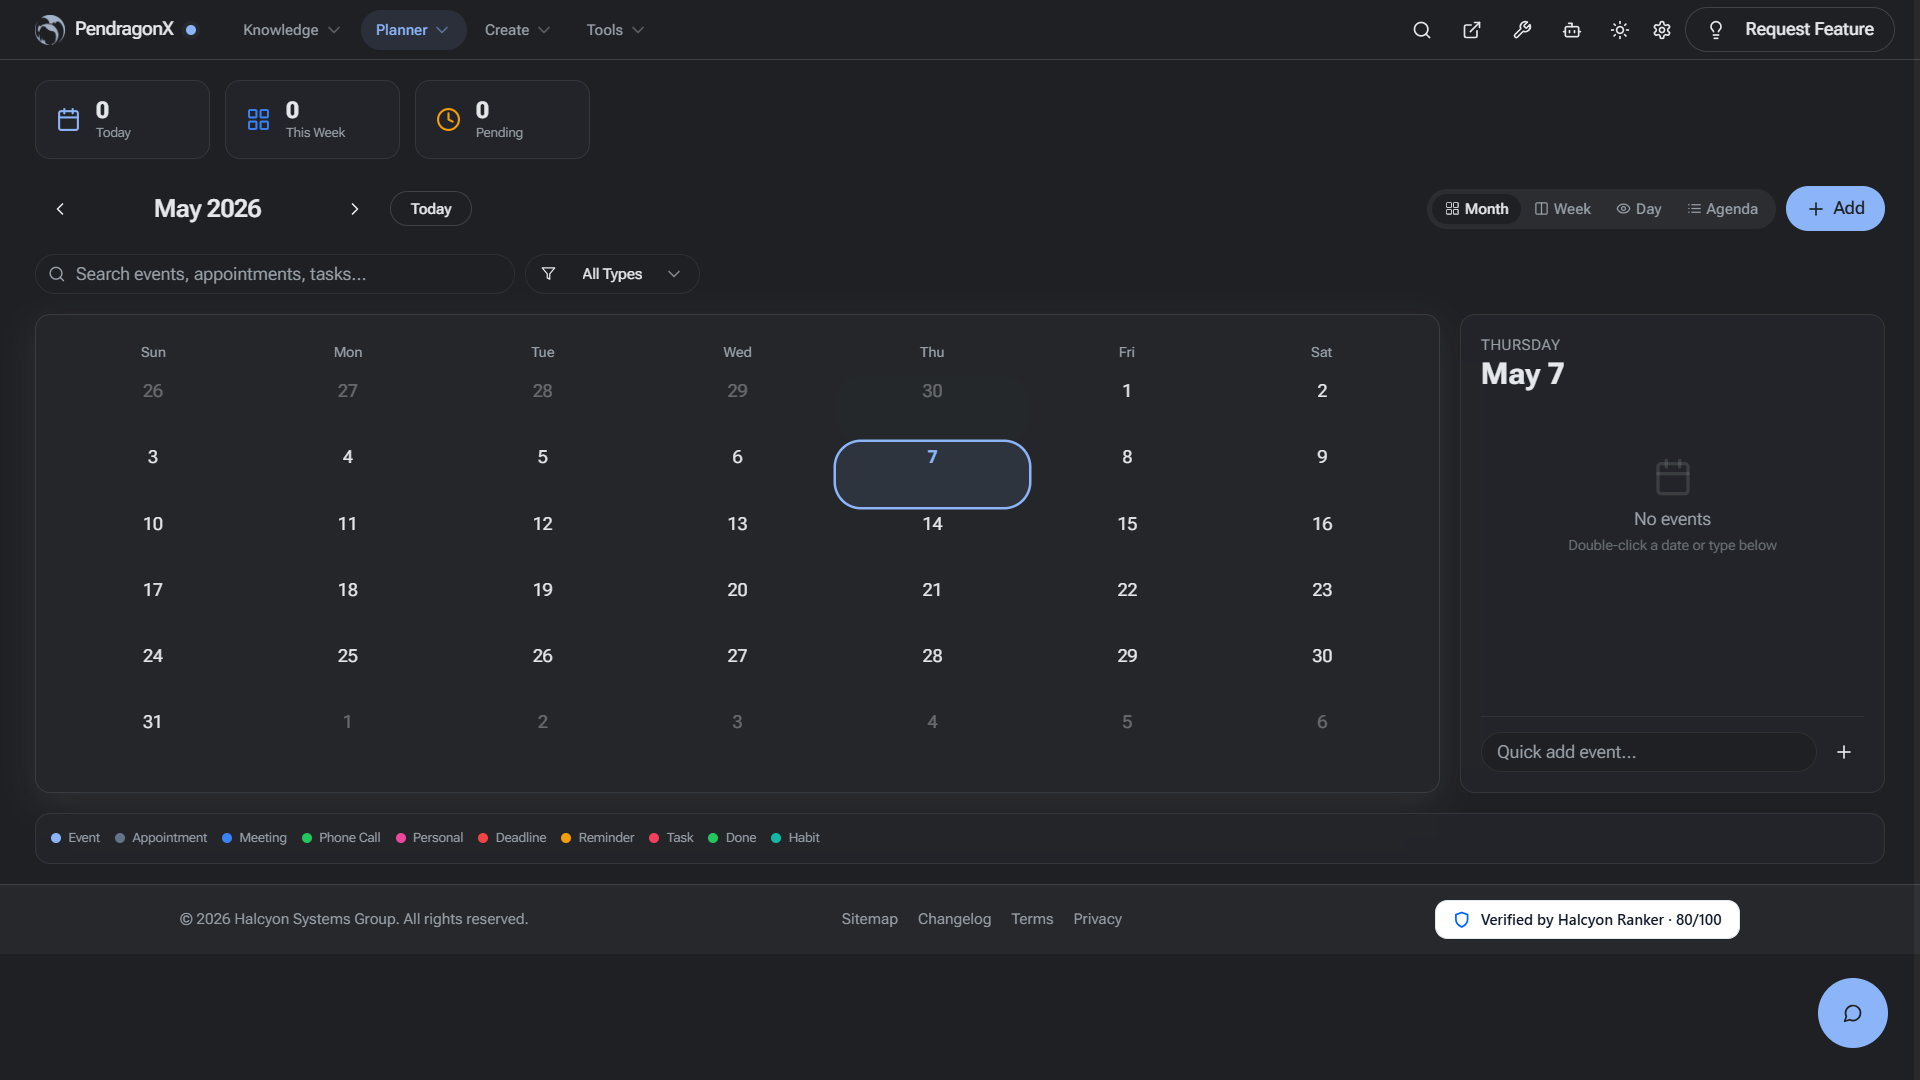Switch to Agenda view

(1723, 209)
